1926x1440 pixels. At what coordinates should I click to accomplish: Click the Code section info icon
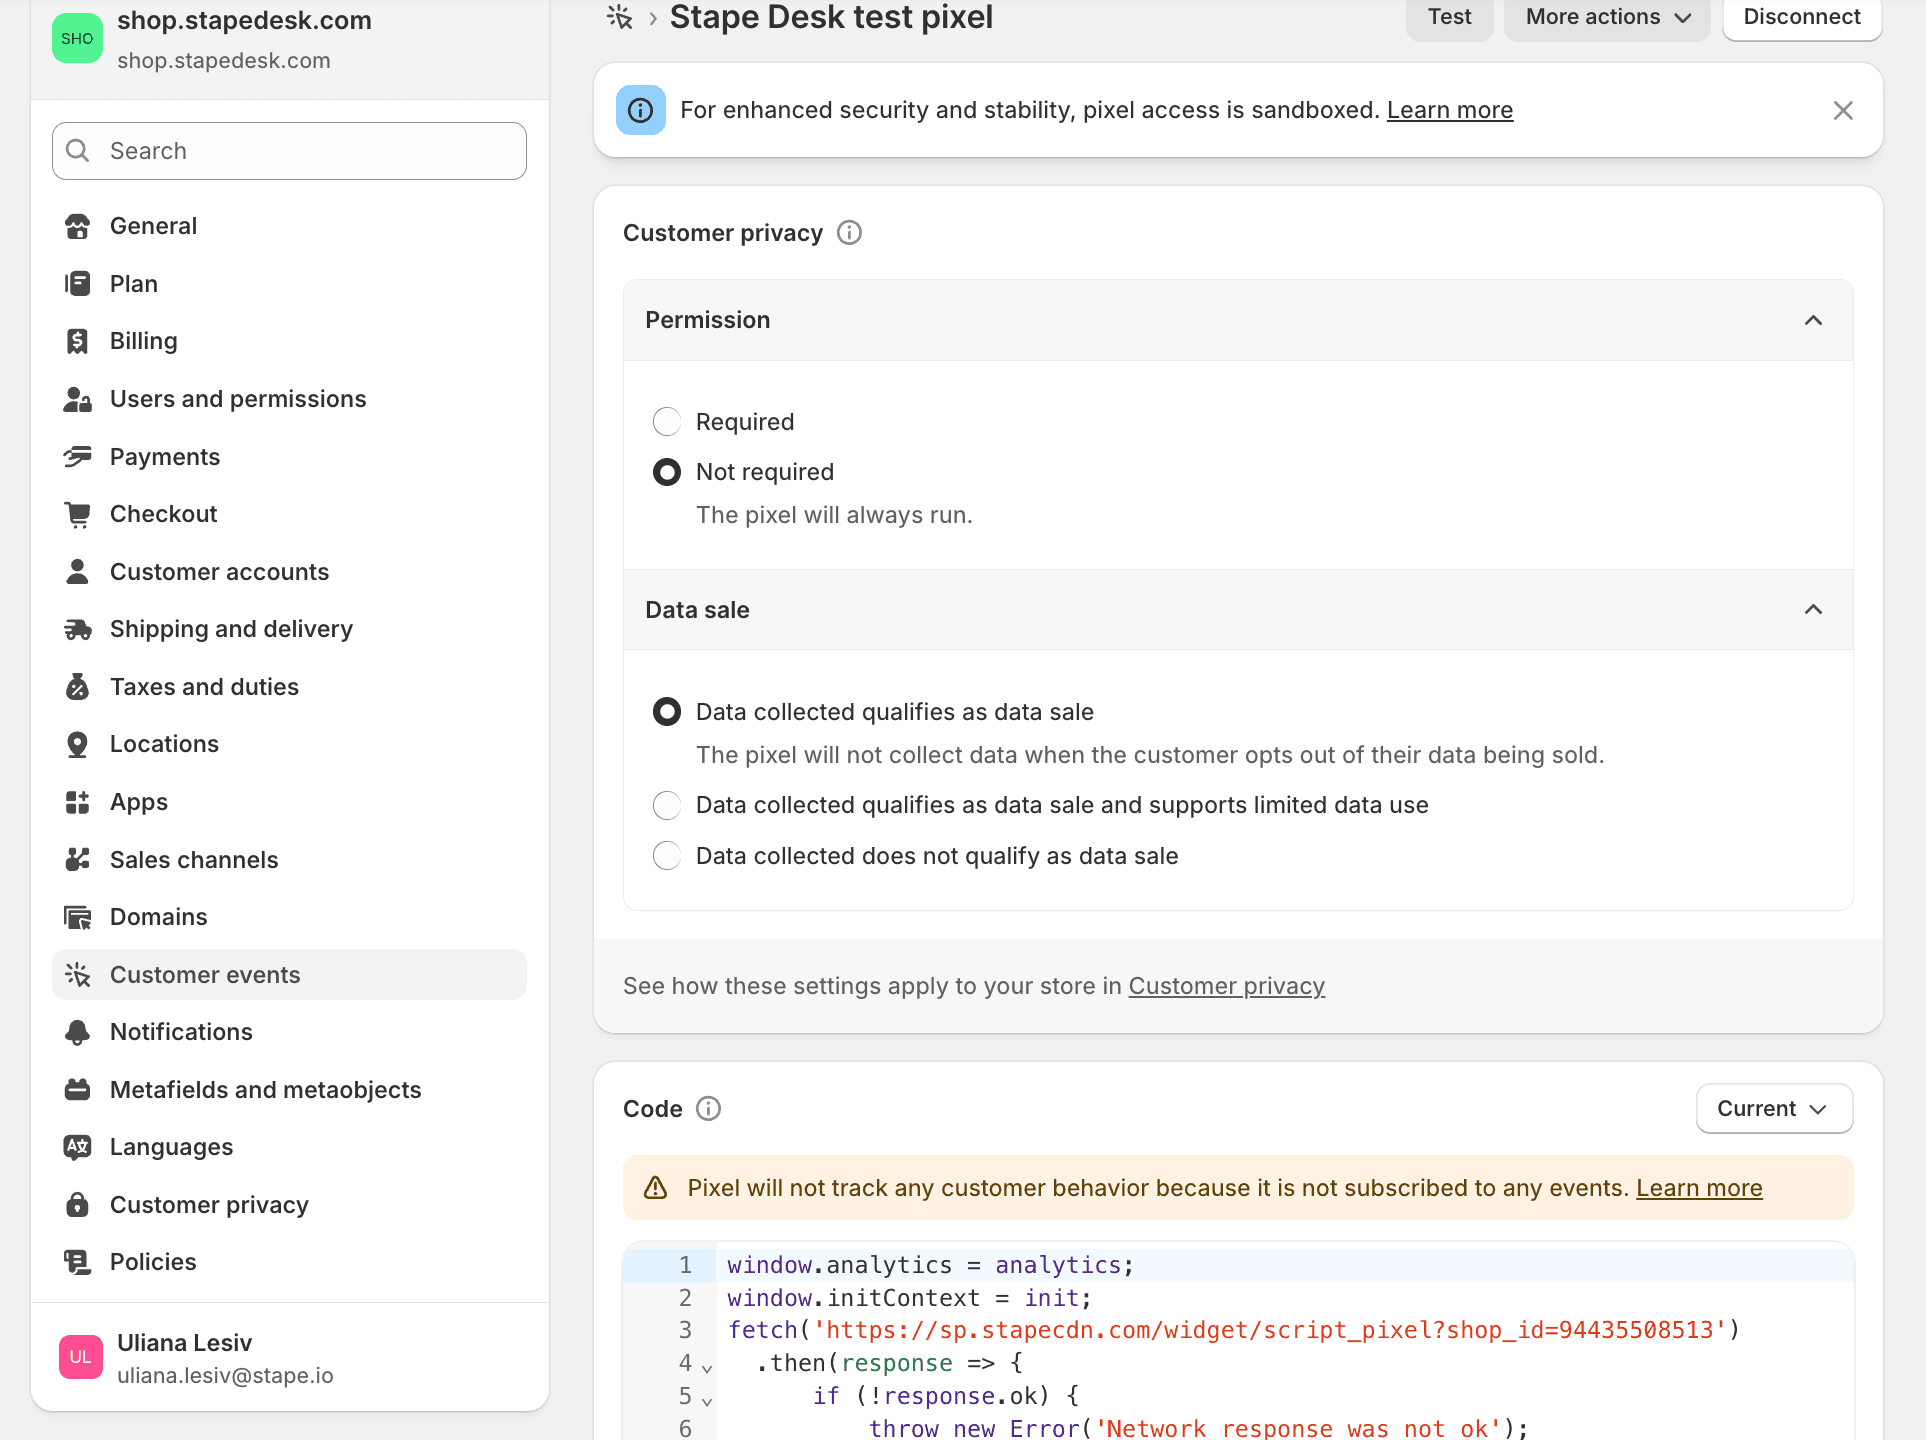point(708,1109)
